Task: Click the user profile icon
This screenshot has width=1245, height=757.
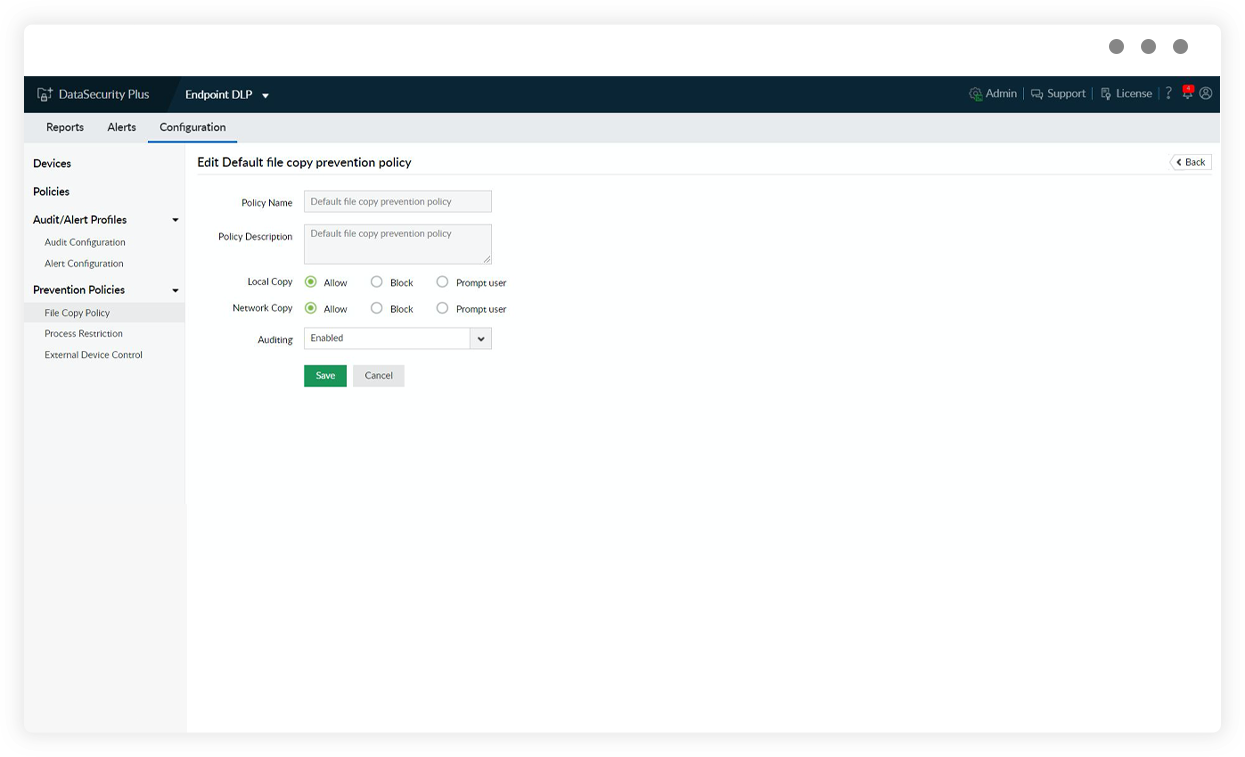Action: click(x=1206, y=93)
